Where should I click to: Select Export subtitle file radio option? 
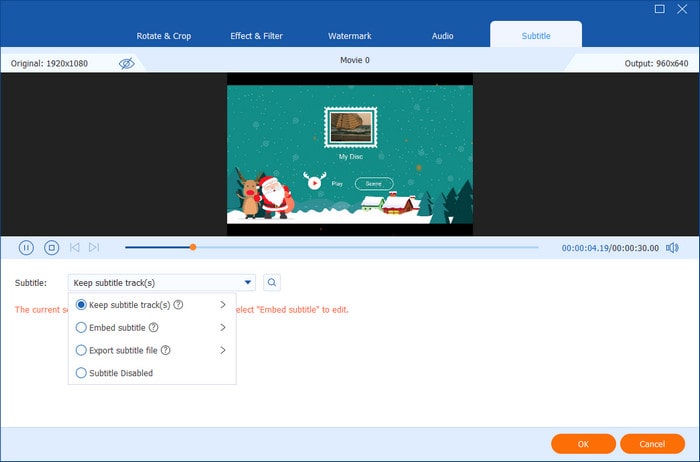(82, 350)
